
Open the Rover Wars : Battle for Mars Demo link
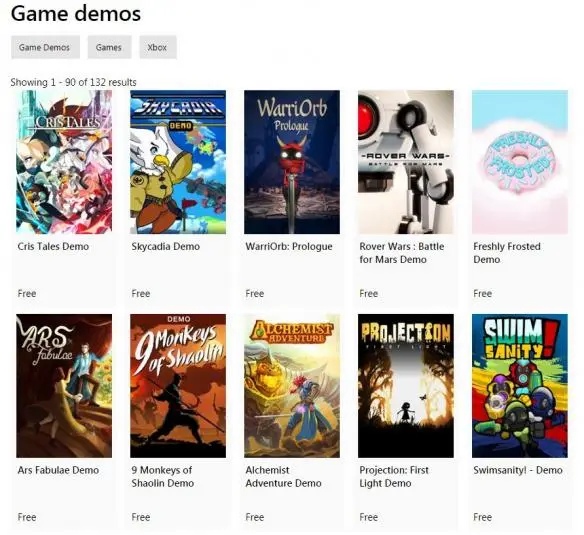[x=402, y=253]
